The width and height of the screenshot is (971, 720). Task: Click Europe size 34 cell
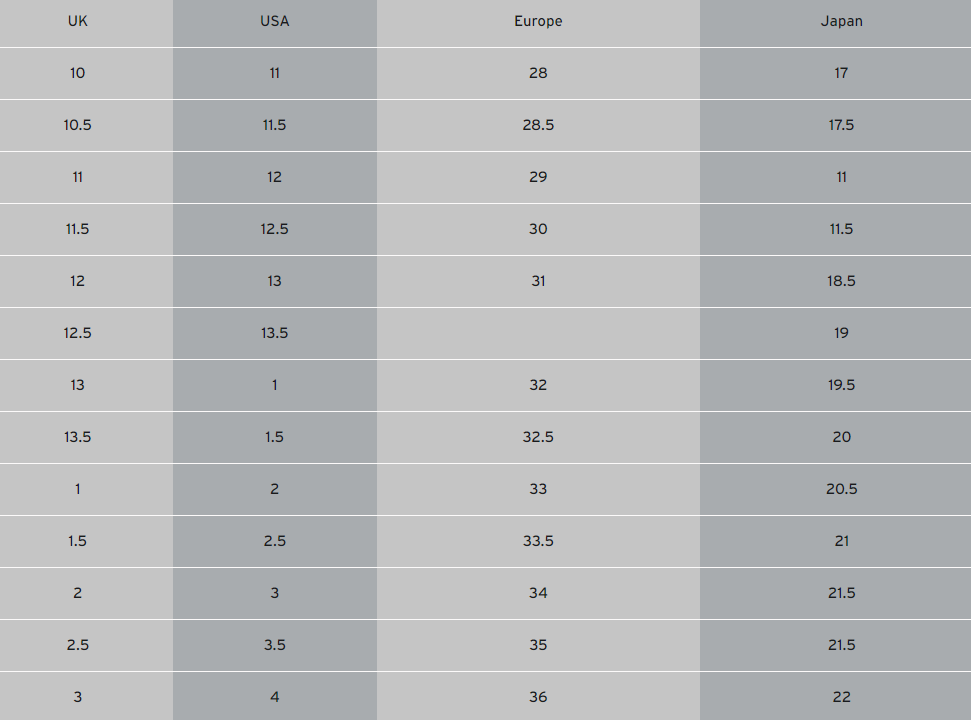pos(538,593)
